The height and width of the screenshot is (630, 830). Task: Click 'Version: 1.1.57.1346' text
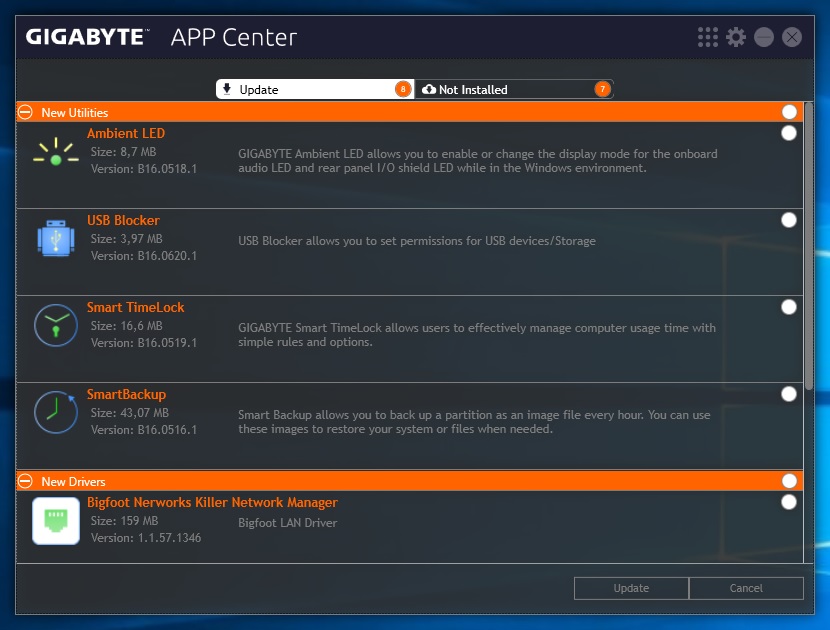point(146,538)
